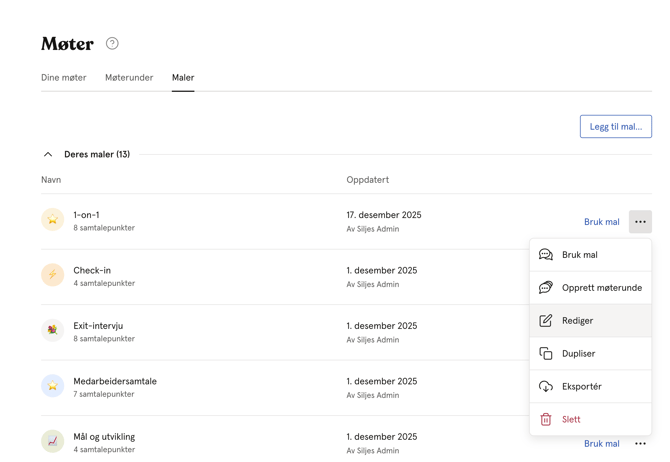Open the help icon next to Møter
The height and width of the screenshot is (462, 670).
(x=112, y=44)
